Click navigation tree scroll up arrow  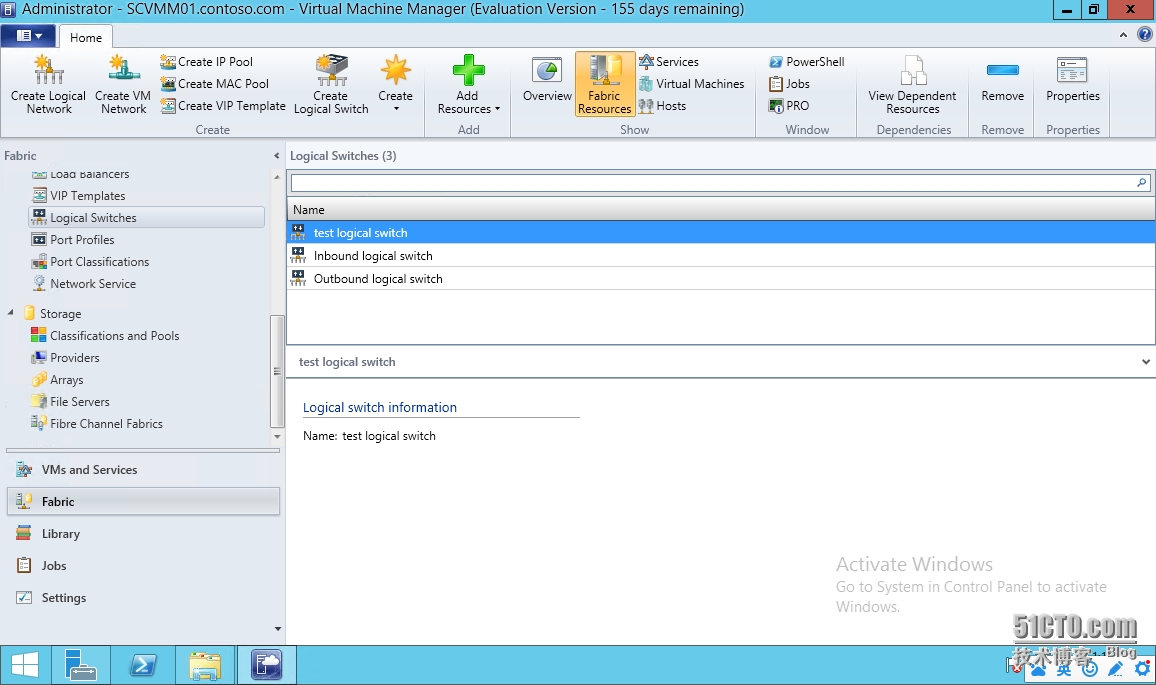277,177
